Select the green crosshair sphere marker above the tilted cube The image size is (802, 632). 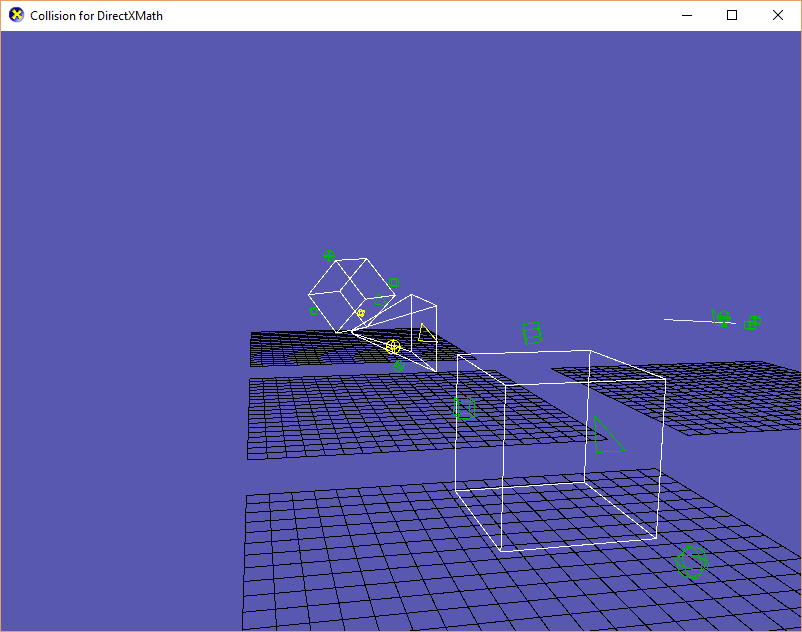click(x=328, y=255)
